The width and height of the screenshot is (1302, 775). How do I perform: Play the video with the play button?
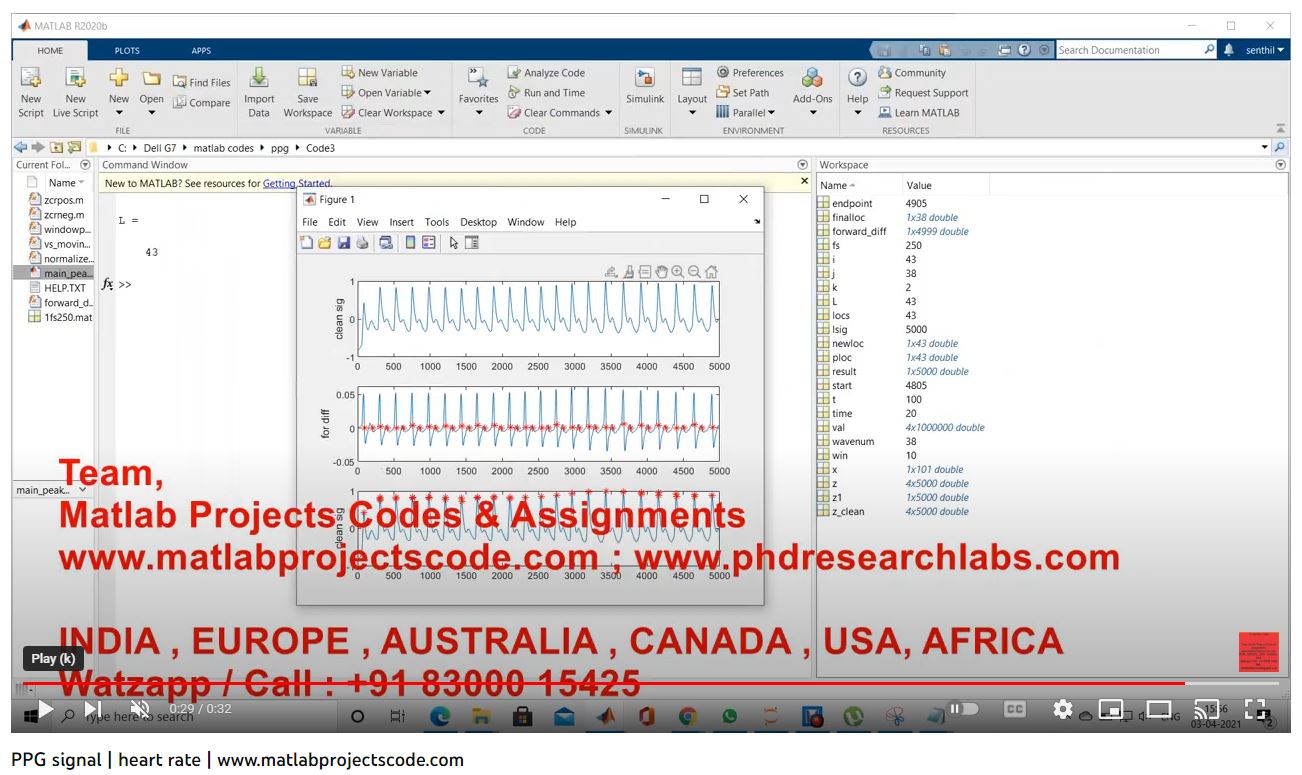pyautogui.click(x=45, y=709)
